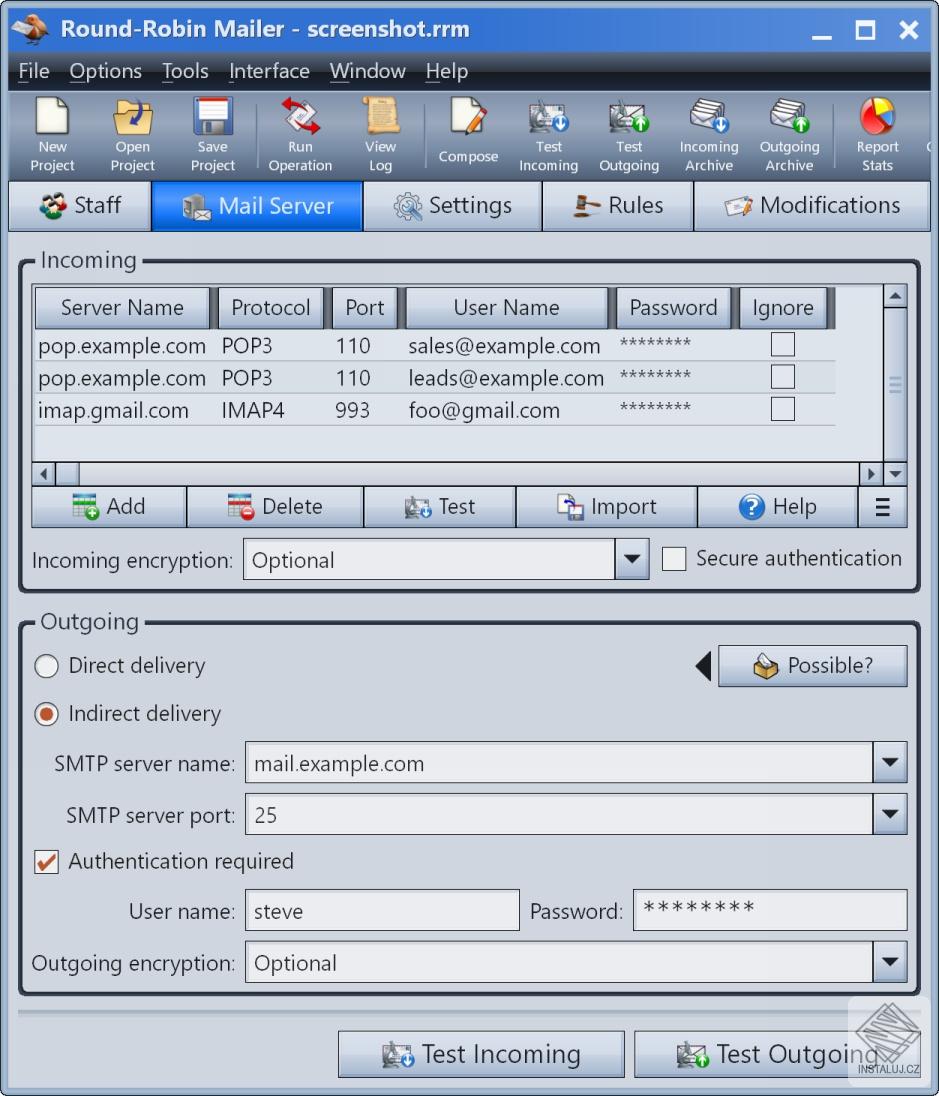
Task: Switch to the Rules tab
Action: (617, 206)
